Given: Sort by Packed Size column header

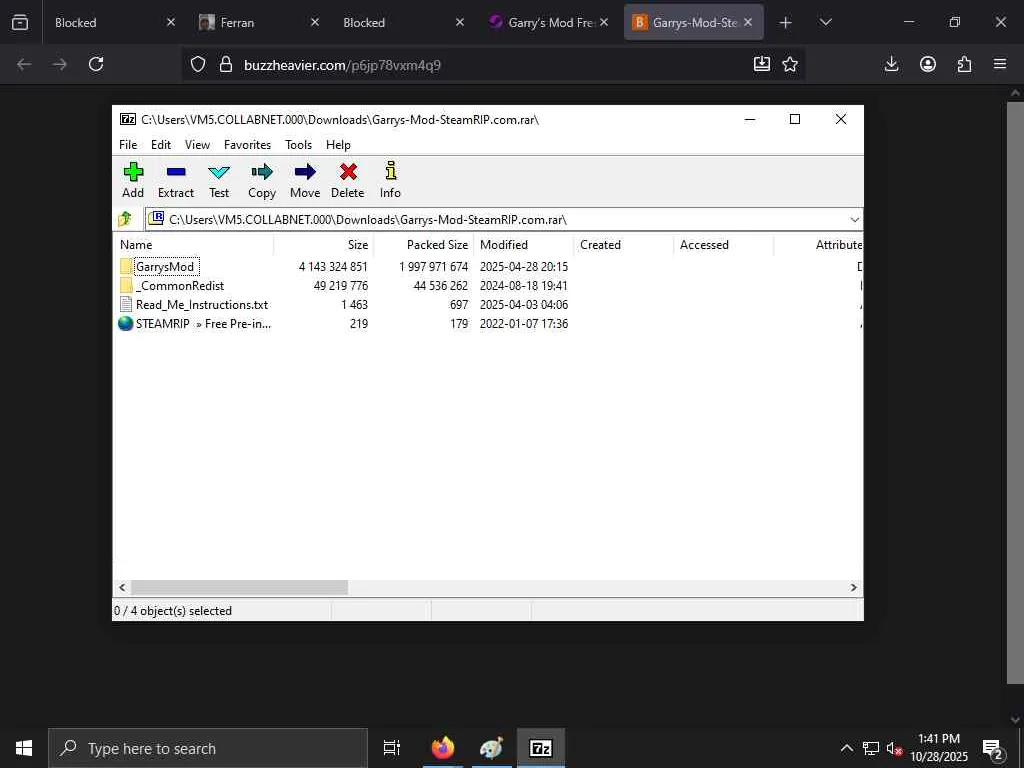Looking at the screenshot, I should 423,244.
